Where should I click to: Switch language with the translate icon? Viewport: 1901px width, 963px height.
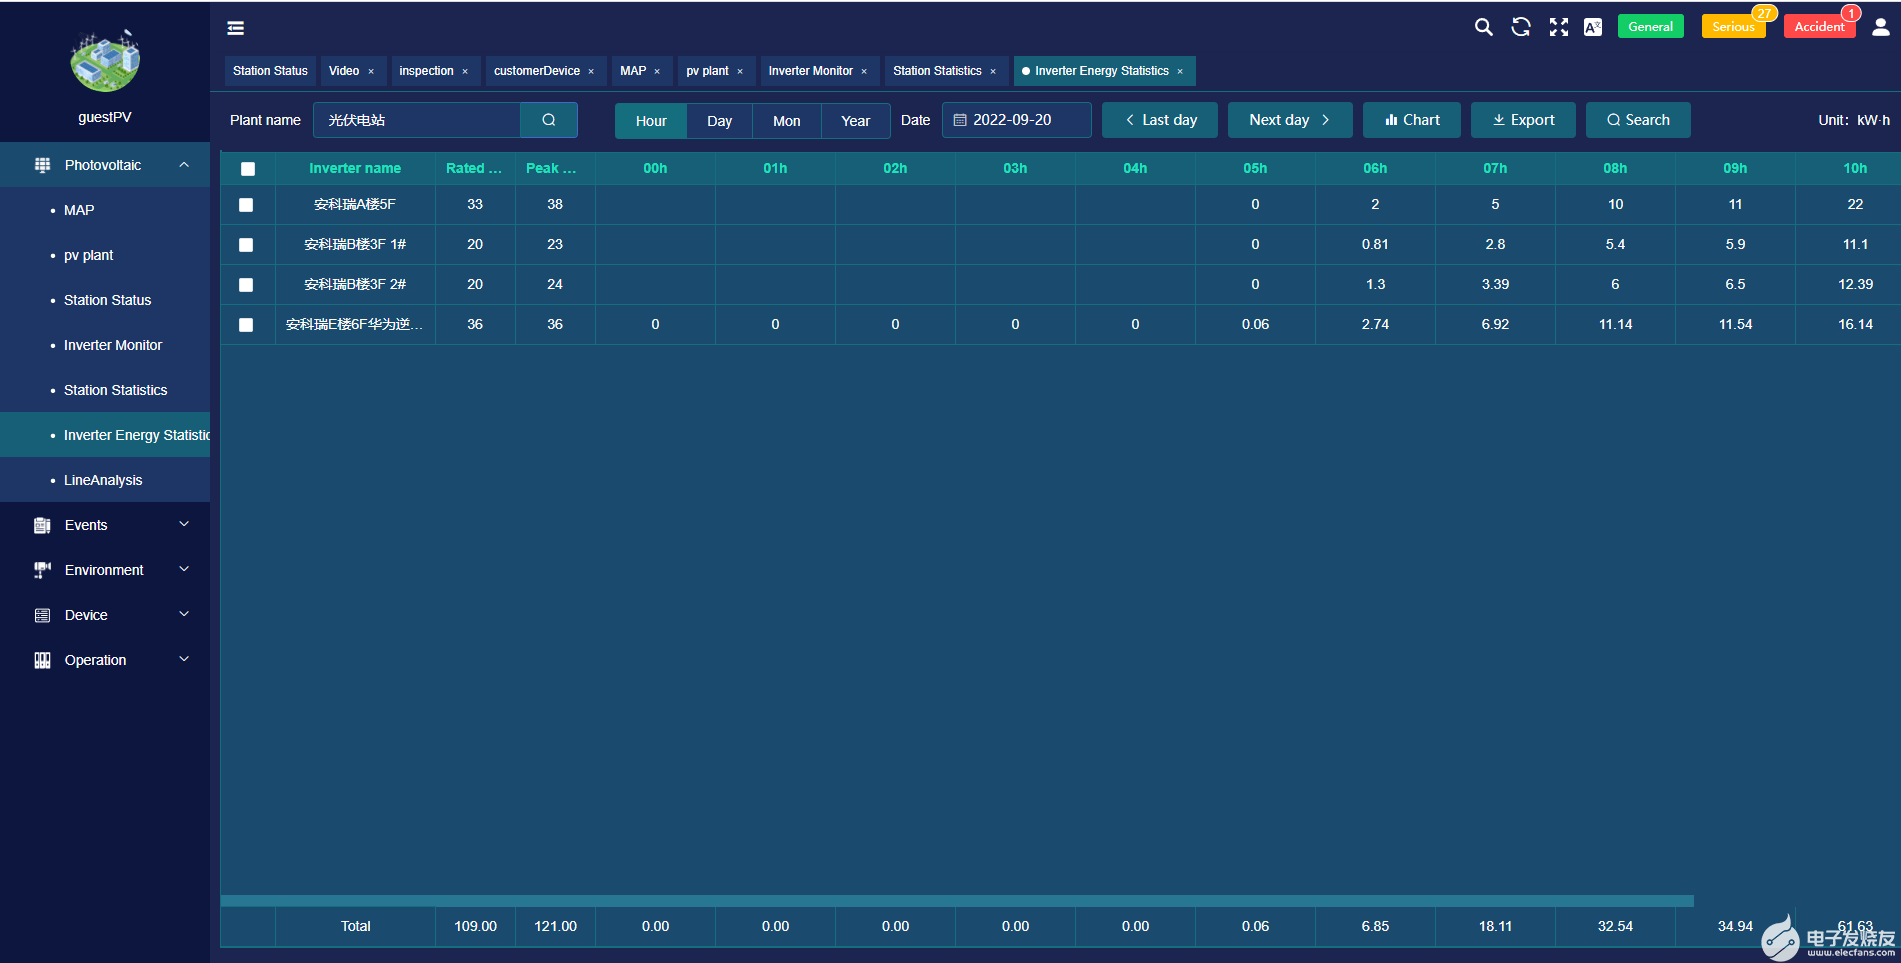[x=1593, y=27]
